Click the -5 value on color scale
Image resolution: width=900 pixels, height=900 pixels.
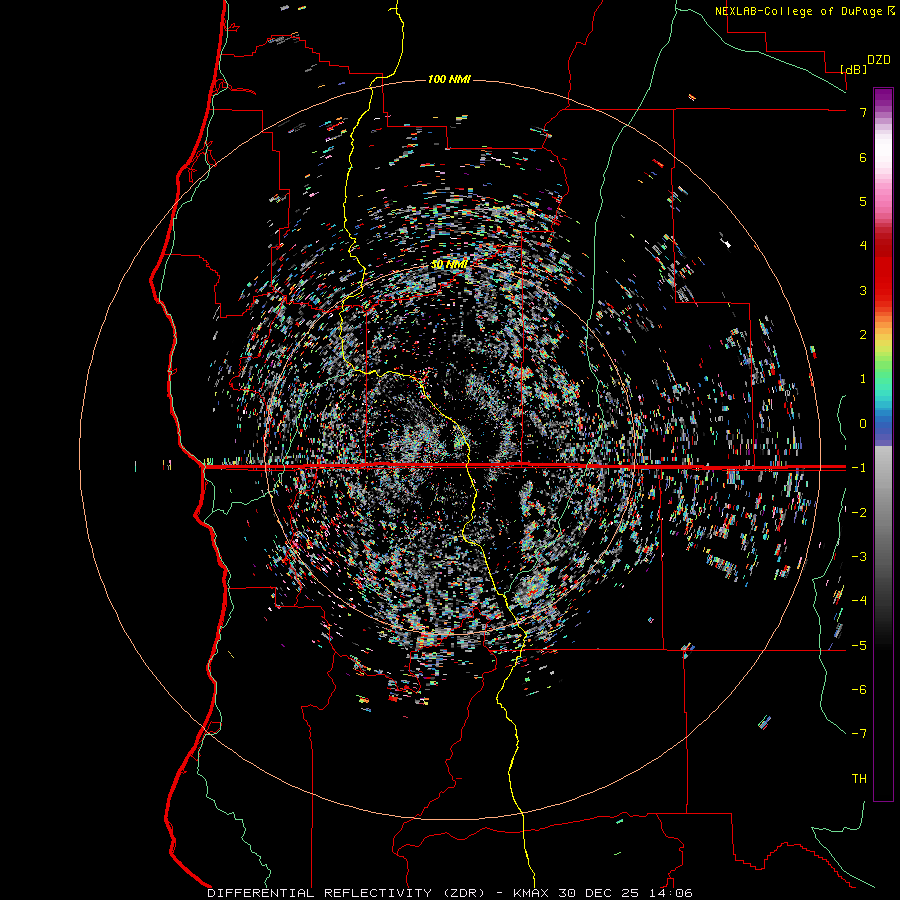(859, 646)
